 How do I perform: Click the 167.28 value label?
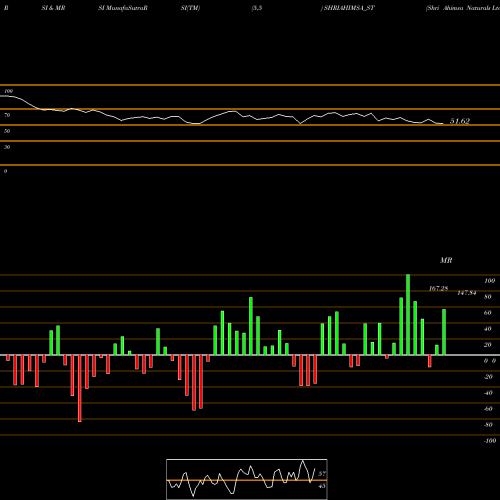click(x=438, y=288)
